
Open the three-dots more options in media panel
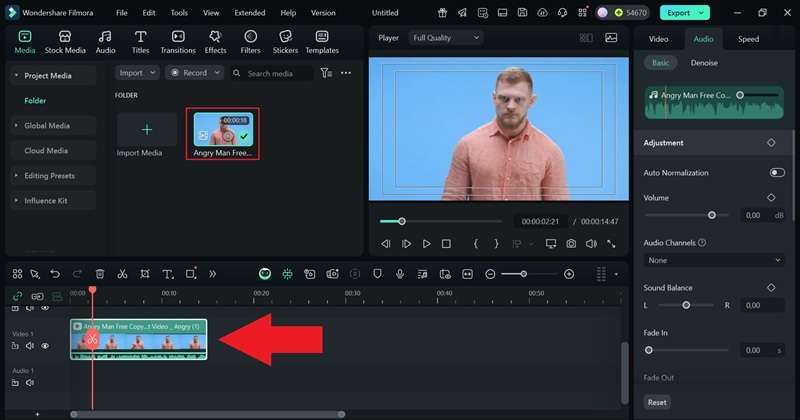[346, 73]
